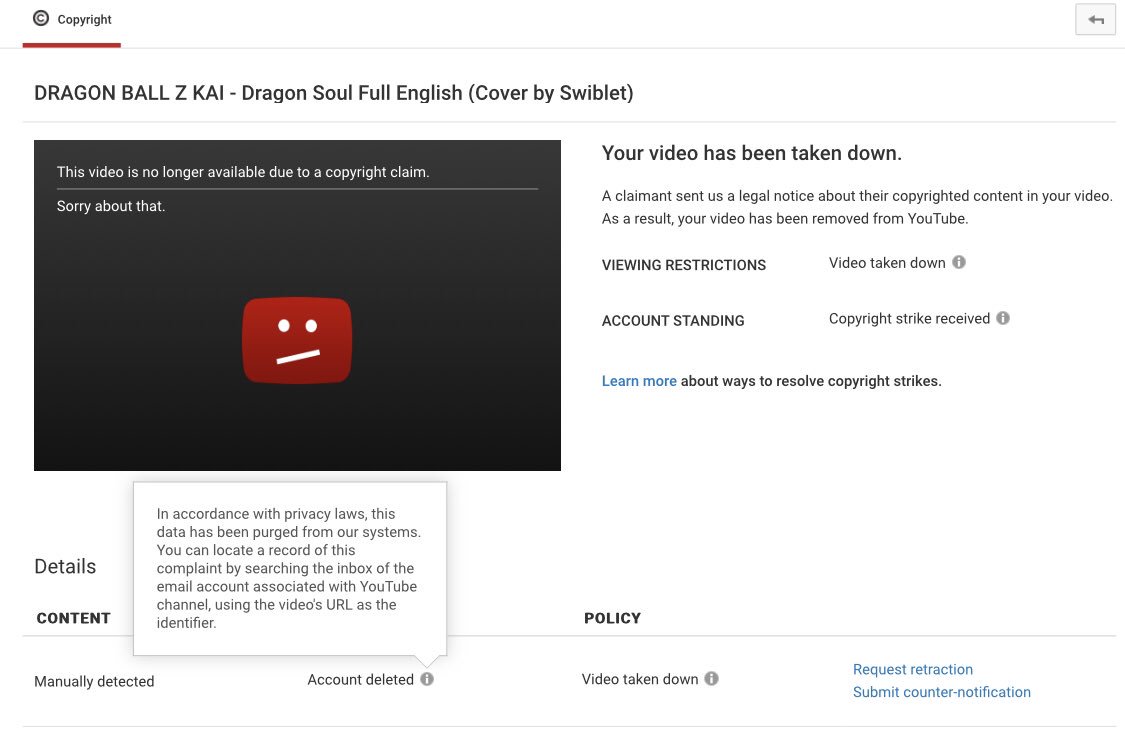Click the VIEWING RESTRICTIONS label
The width and height of the screenshot is (1125, 731).
(684, 265)
